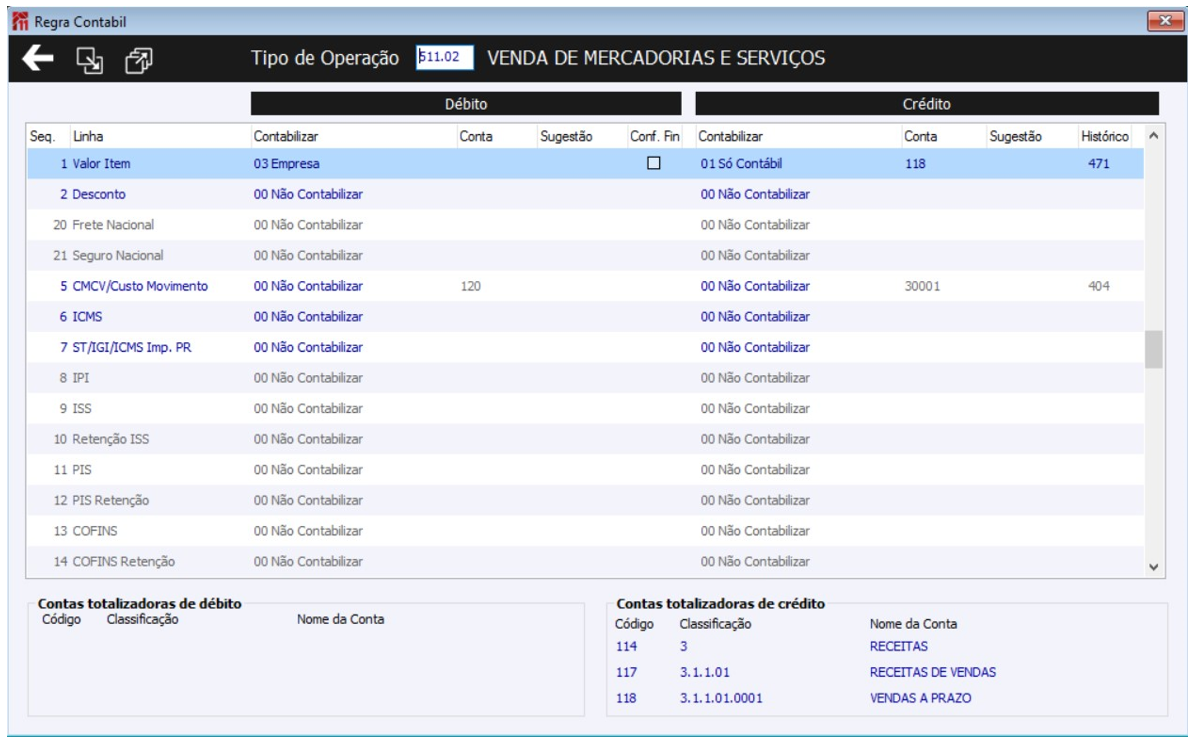Click the Crédito section header
Viewport: 1190px width, 739px height.
(x=927, y=104)
